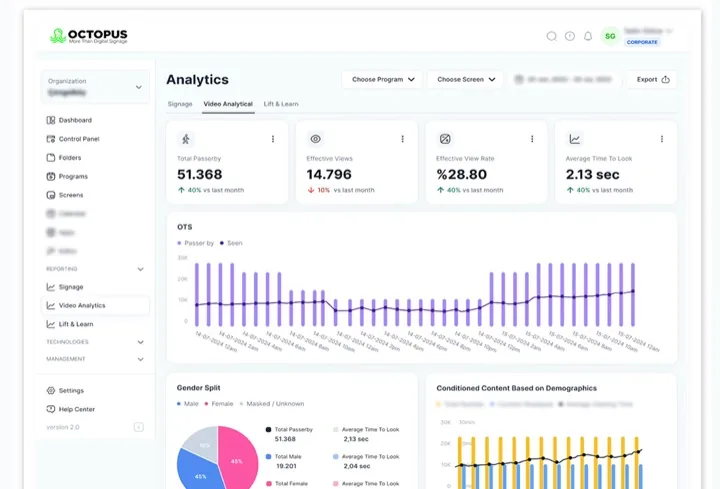Open the blurred date range picker
This screenshot has width=720, height=489.
[x=565, y=79]
